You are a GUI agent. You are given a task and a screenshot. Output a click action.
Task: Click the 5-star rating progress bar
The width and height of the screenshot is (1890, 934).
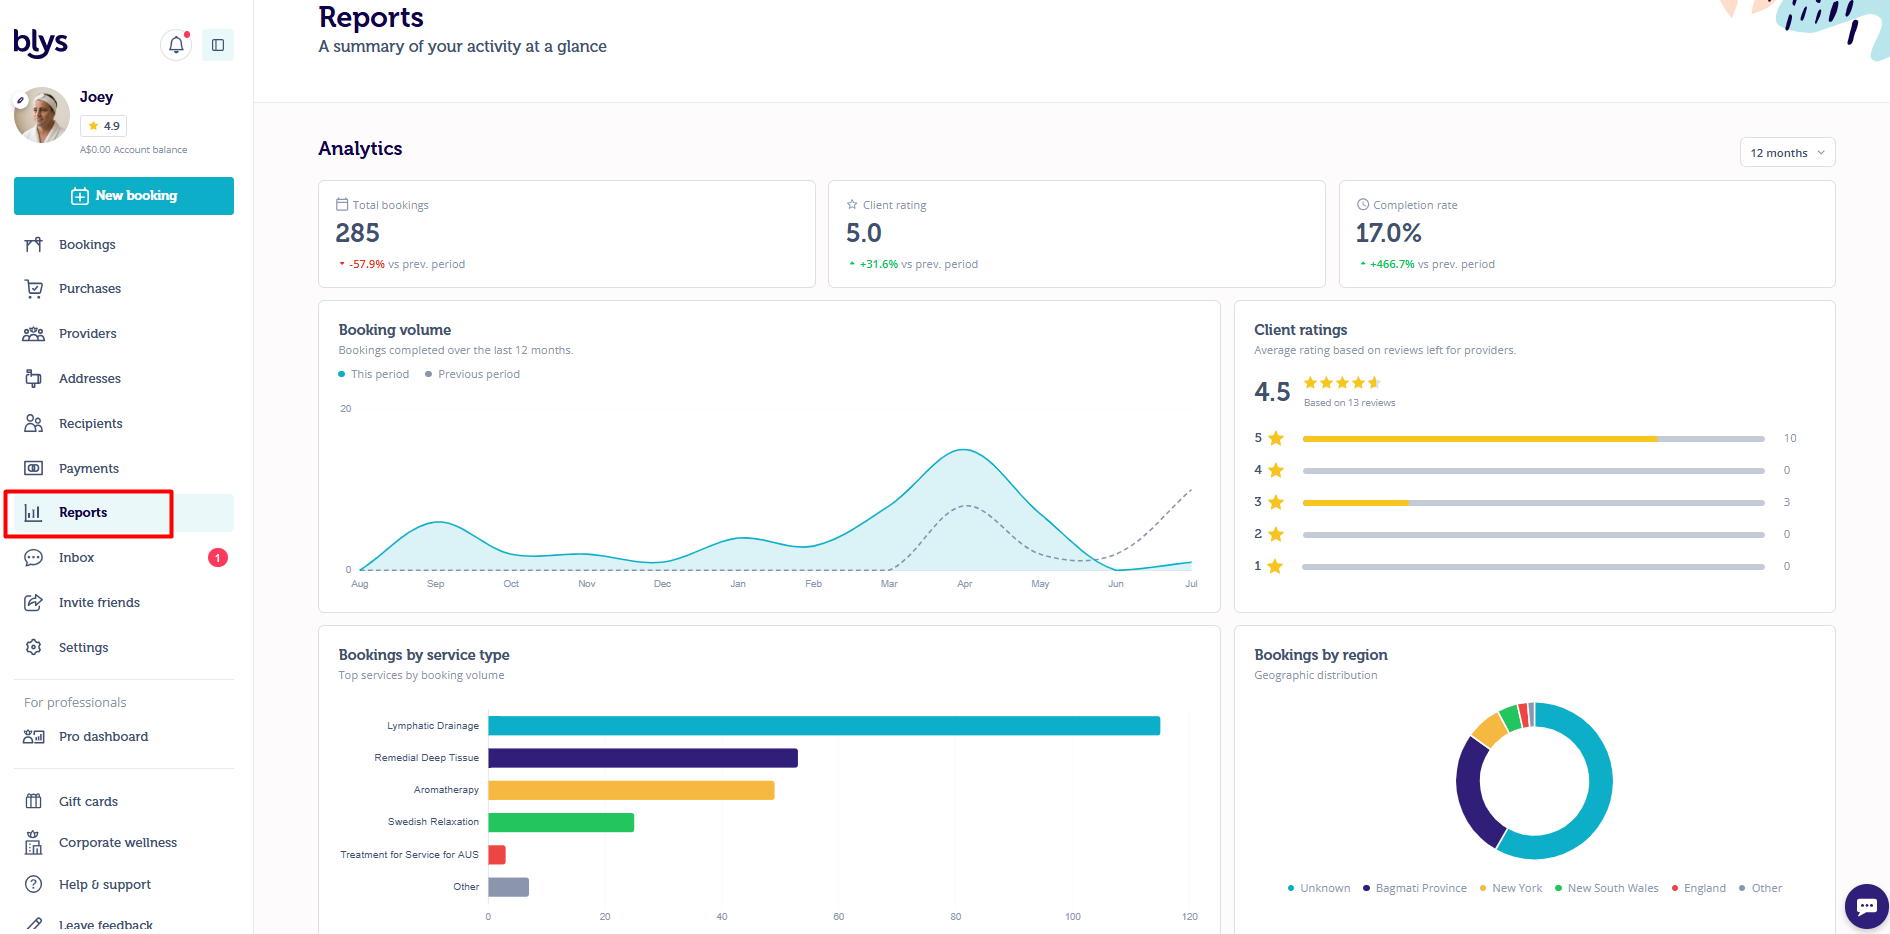pos(1533,439)
